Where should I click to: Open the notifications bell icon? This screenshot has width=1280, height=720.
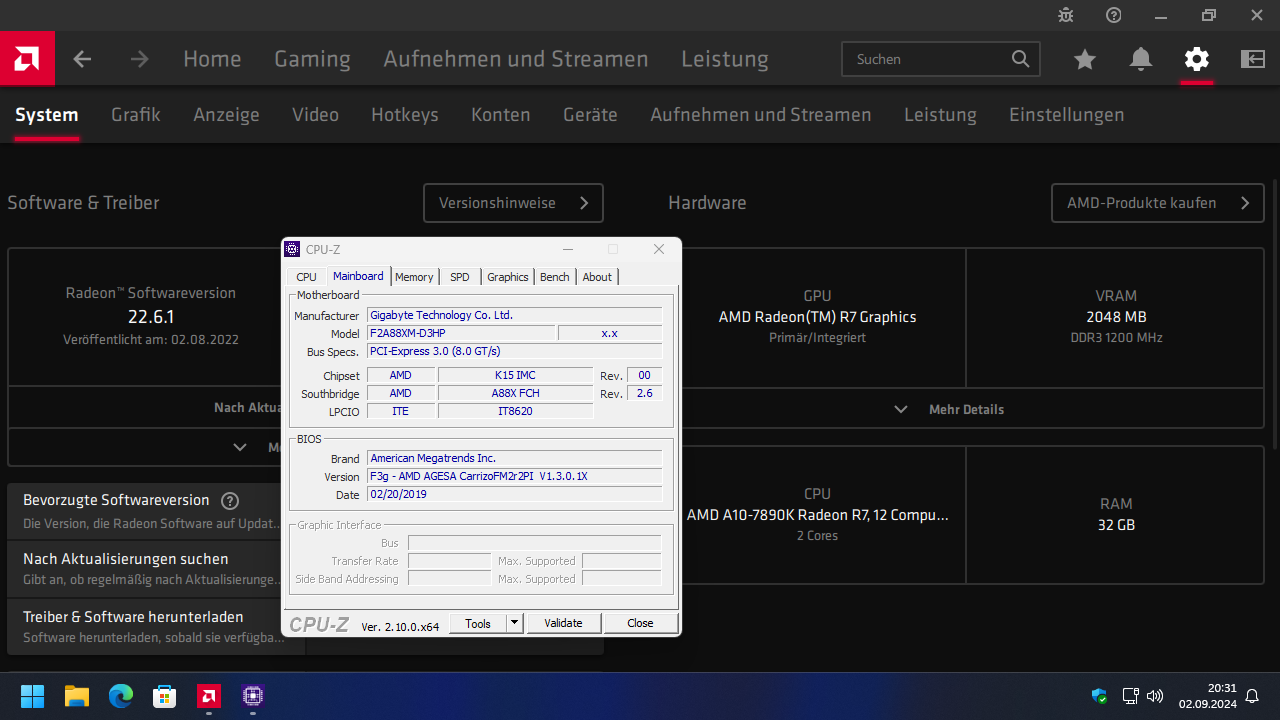point(1140,59)
